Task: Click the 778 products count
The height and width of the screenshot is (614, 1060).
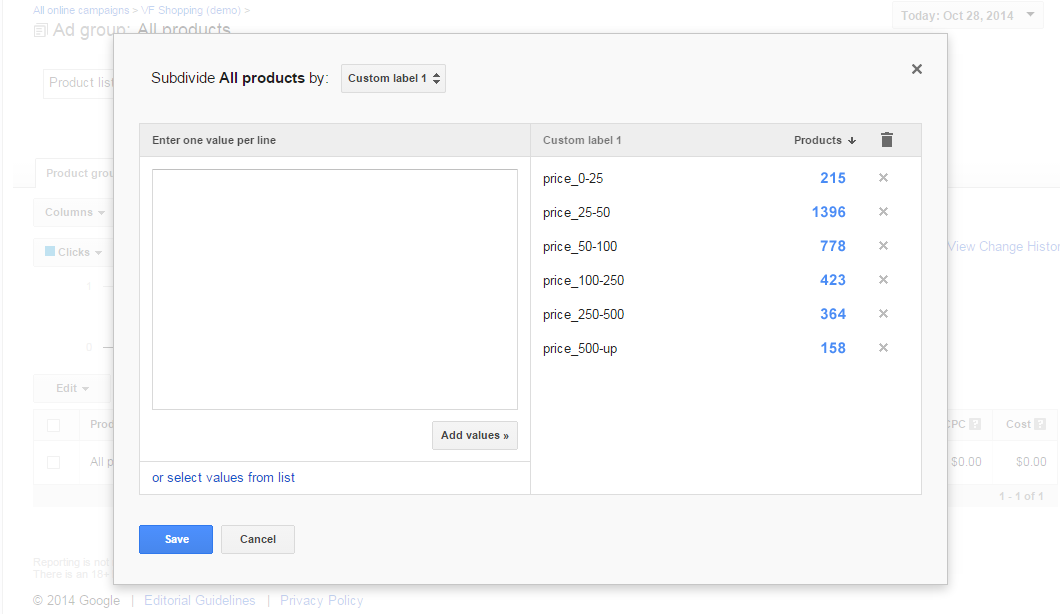Action: click(833, 245)
